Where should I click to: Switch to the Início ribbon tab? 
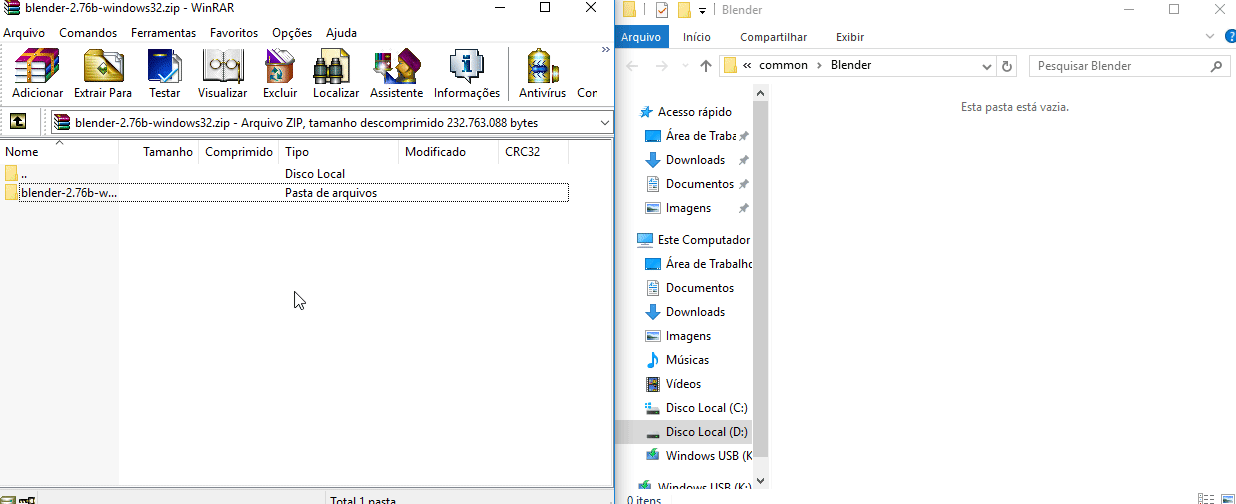(697, 37)
